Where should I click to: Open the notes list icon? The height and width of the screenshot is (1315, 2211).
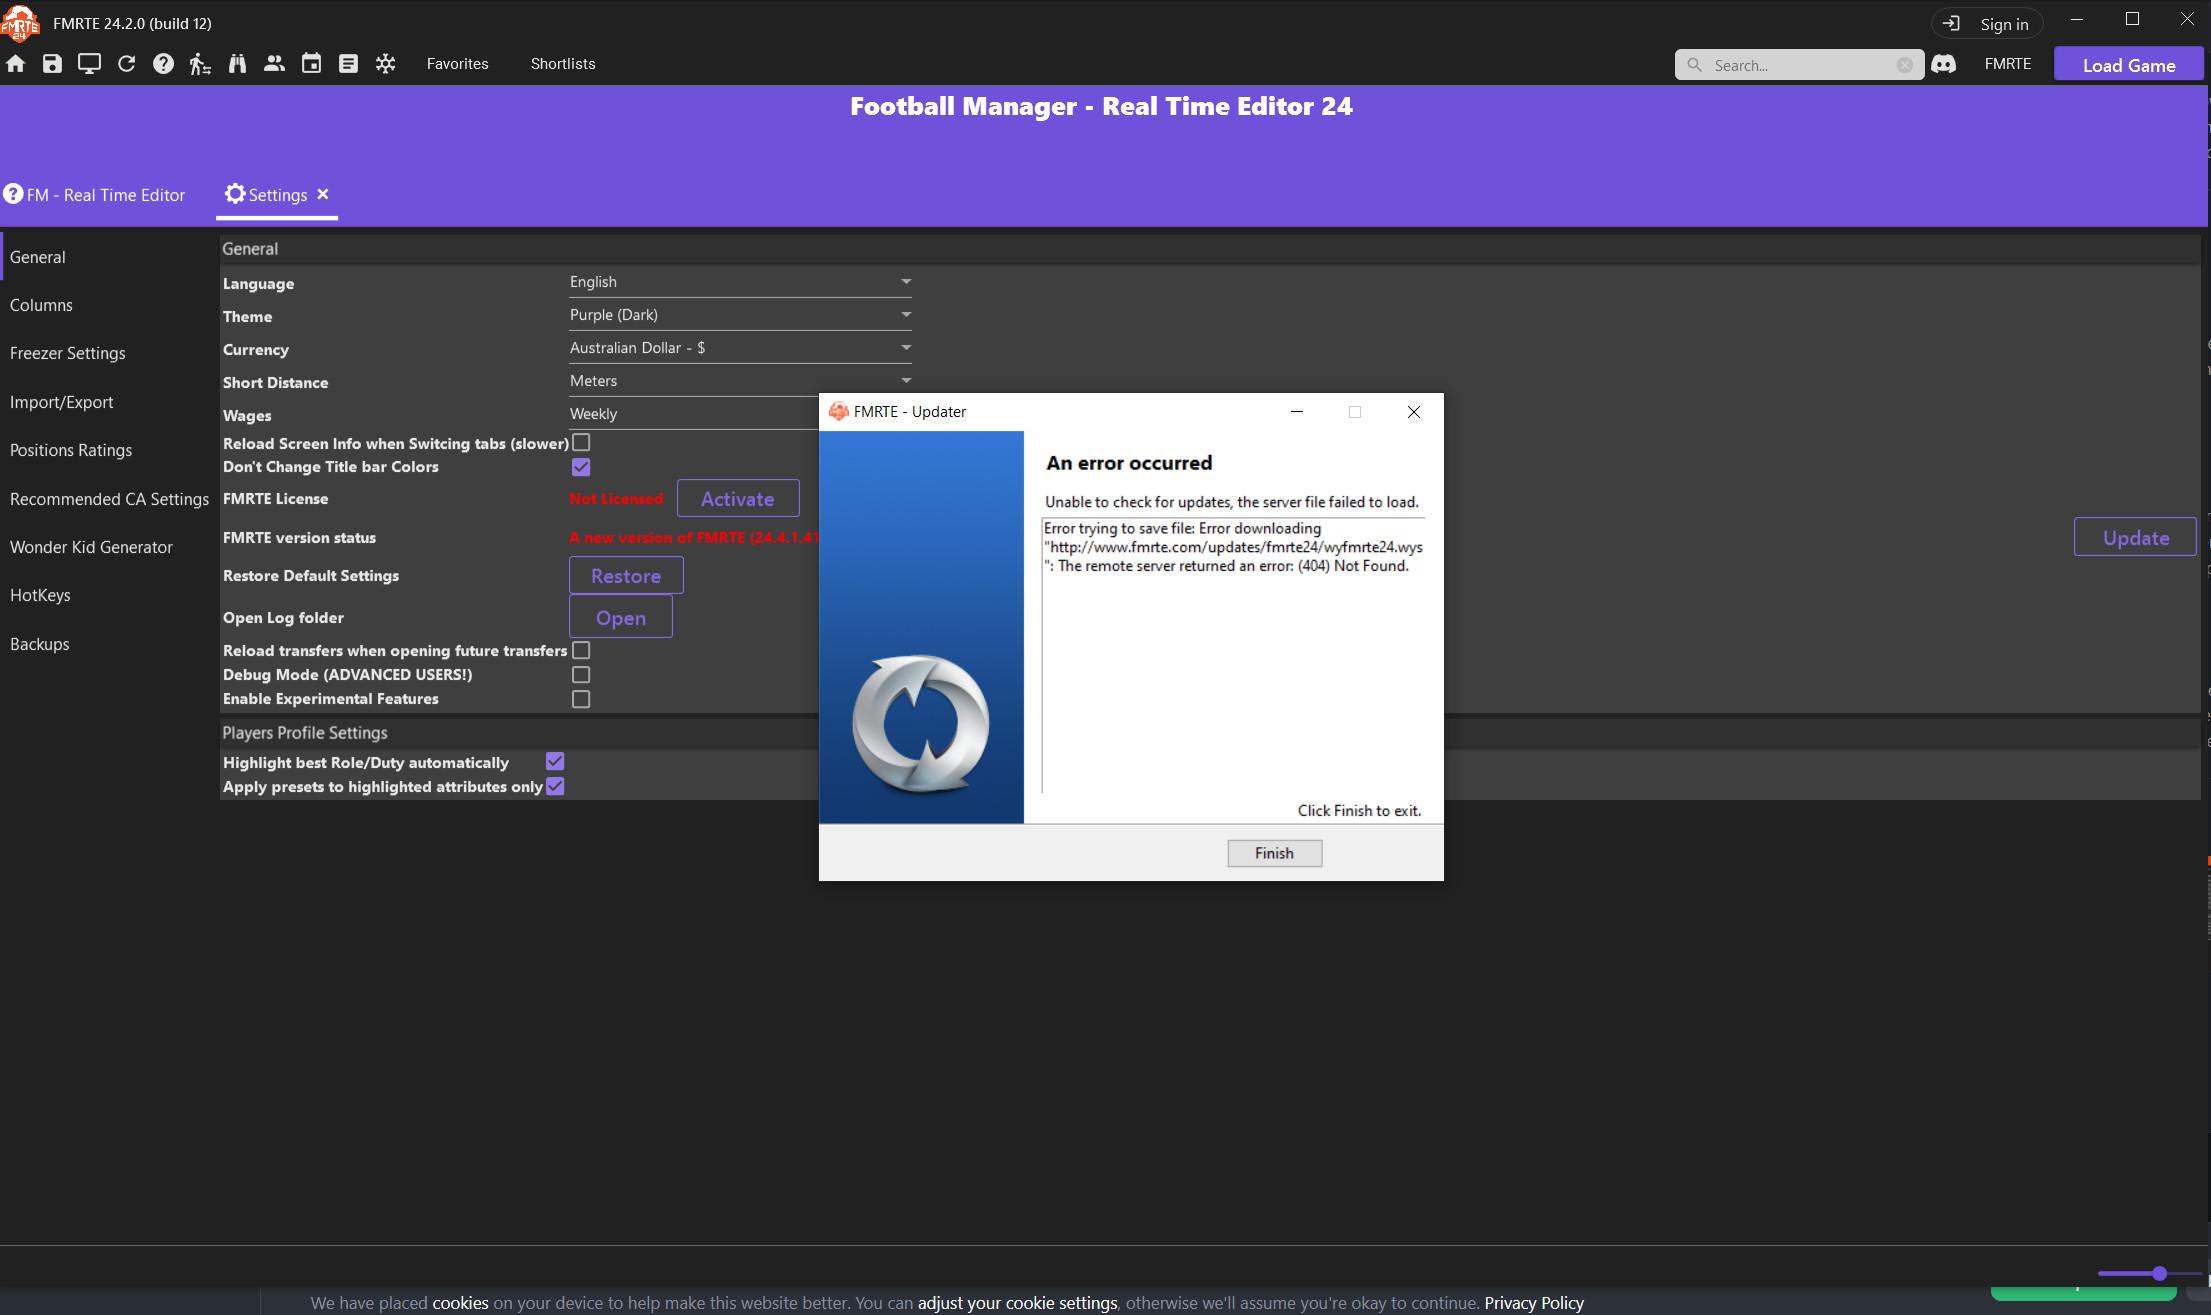348,64
